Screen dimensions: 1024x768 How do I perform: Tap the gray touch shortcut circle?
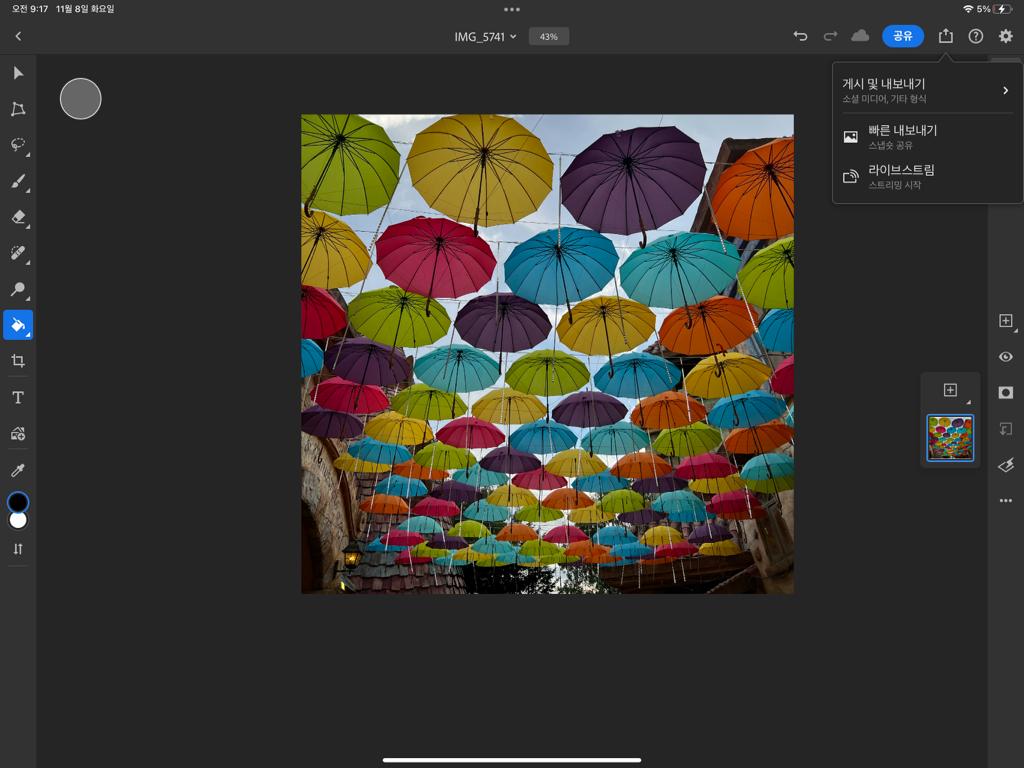tap(80, 99)
